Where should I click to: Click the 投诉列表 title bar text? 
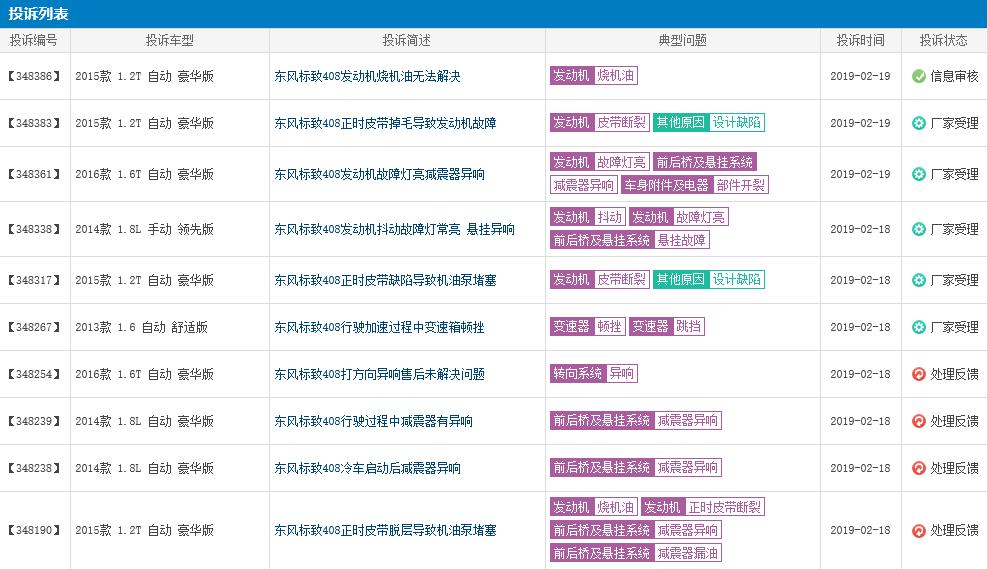38,14
